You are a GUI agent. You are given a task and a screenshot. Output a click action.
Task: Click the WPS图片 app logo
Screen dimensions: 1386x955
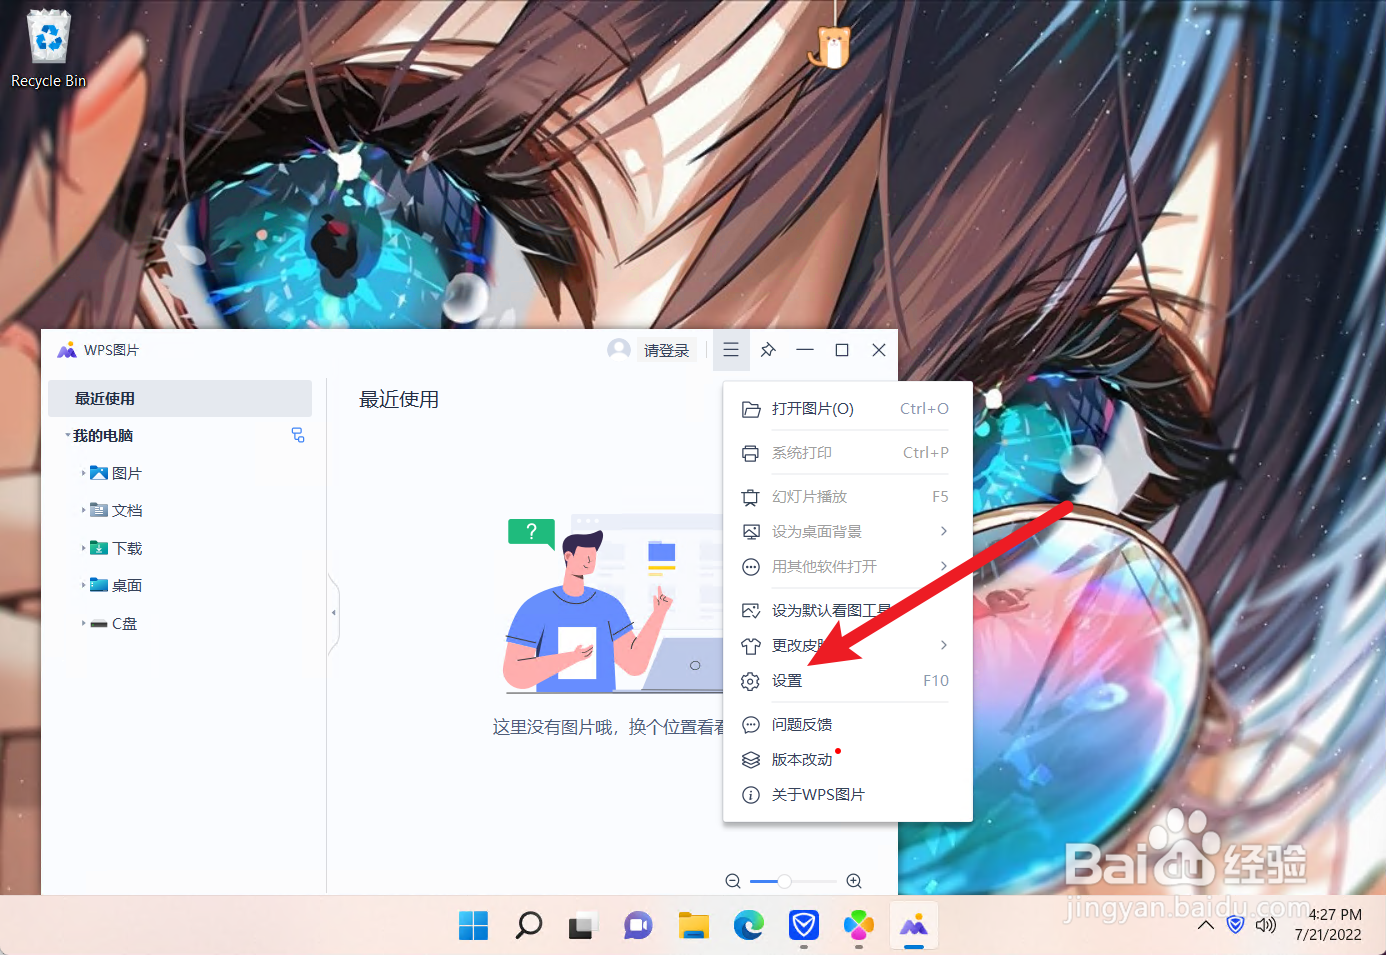(x=67, y=350)
